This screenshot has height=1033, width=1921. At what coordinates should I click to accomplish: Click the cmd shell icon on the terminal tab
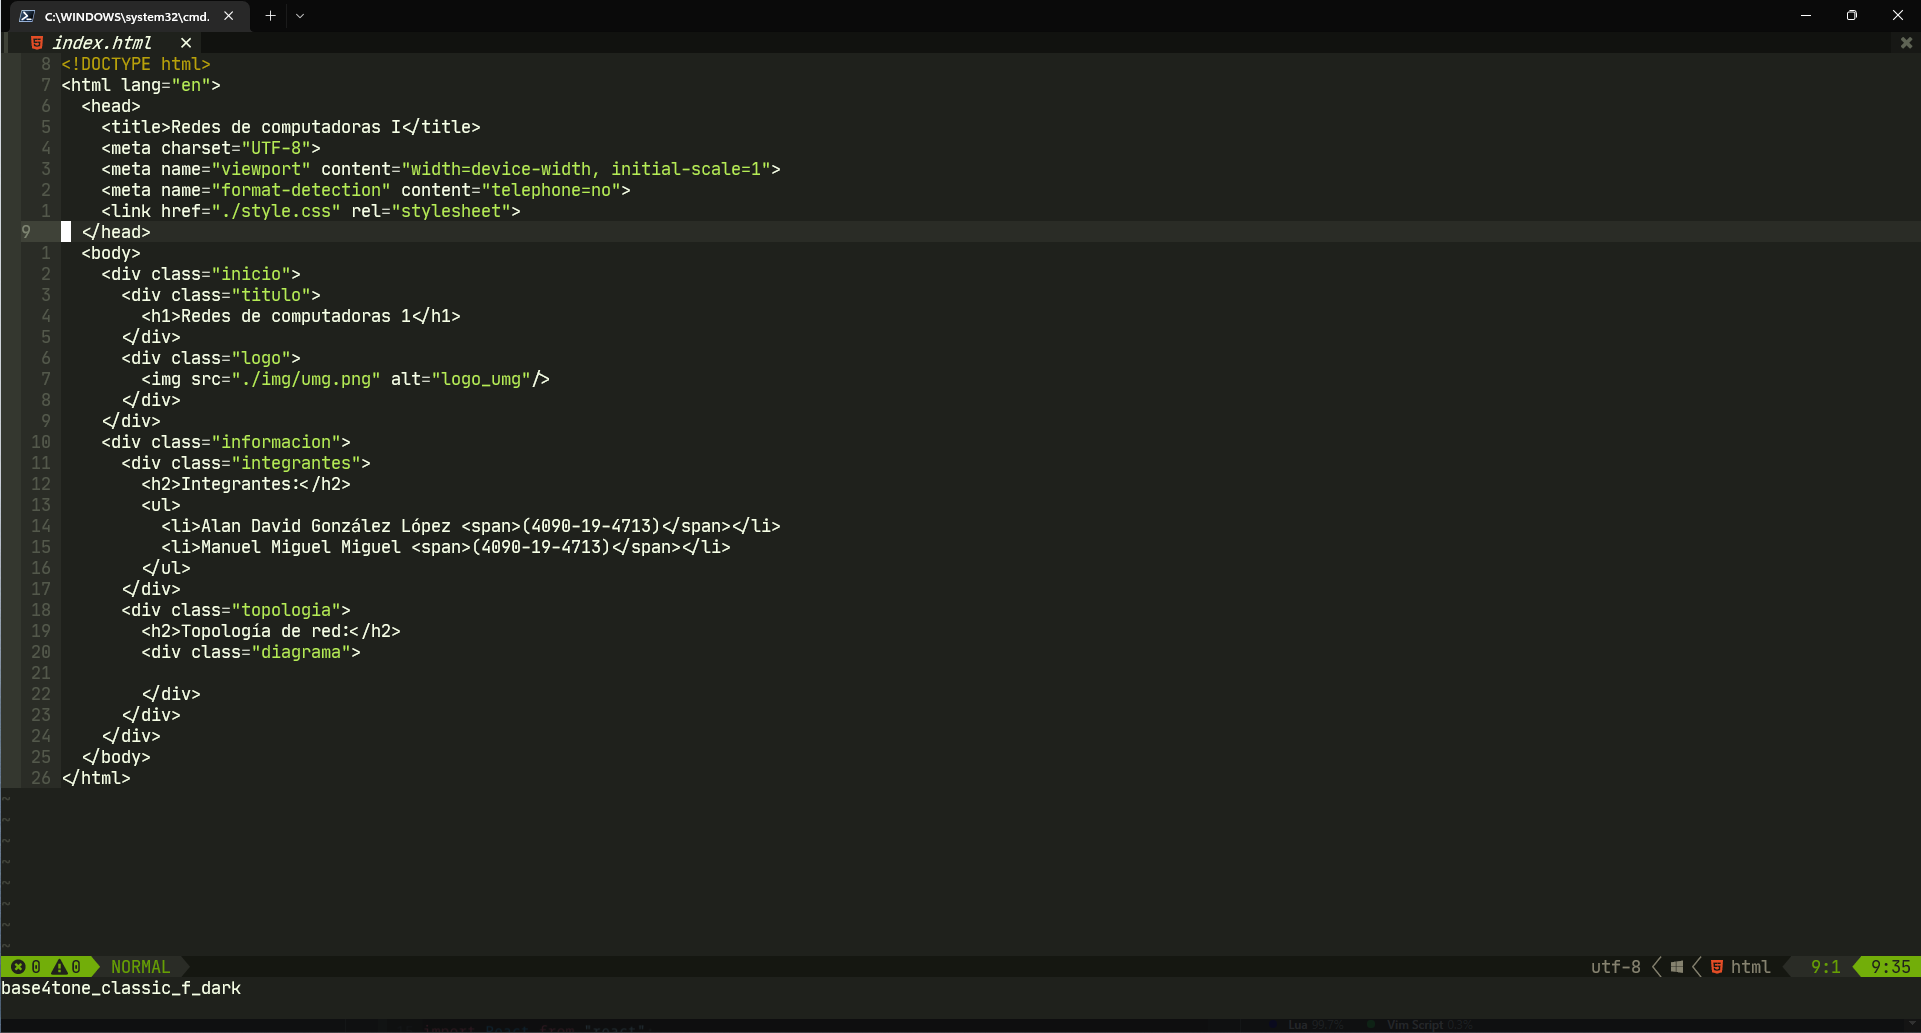pos(27,16)
